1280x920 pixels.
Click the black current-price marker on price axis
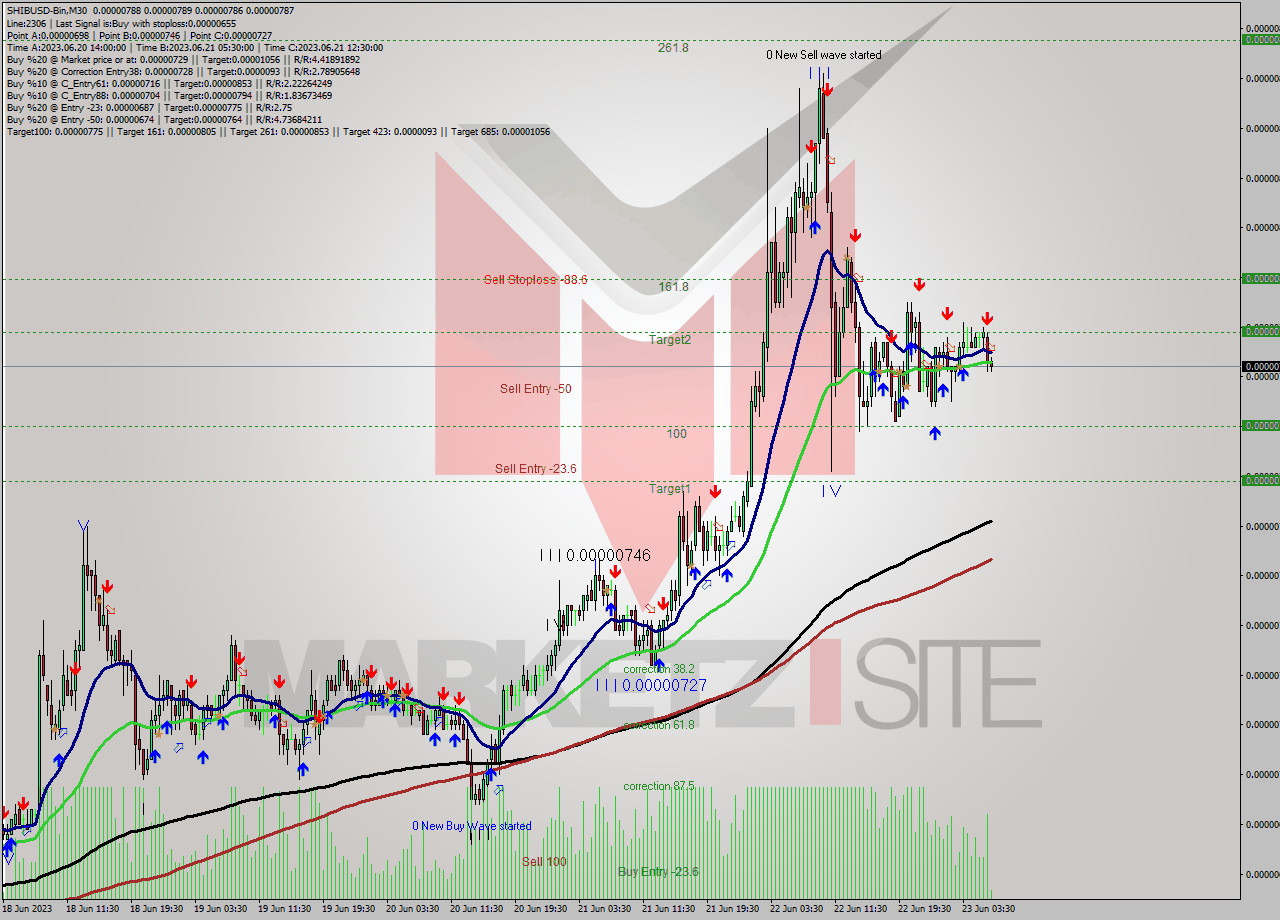click(1260, 367)
